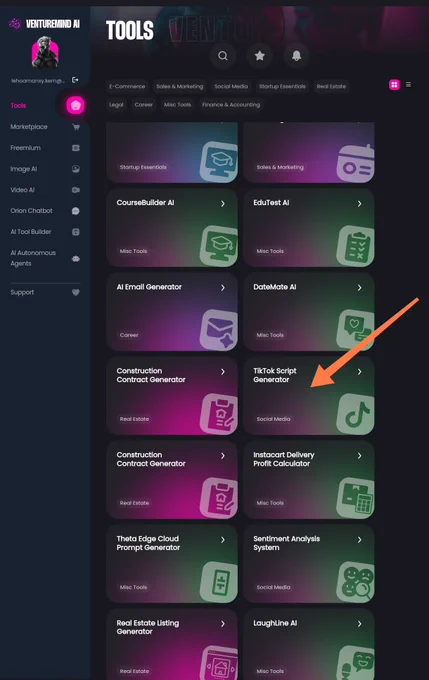Expand CourseBuilder AI card chevron

[x=223, y=203]
